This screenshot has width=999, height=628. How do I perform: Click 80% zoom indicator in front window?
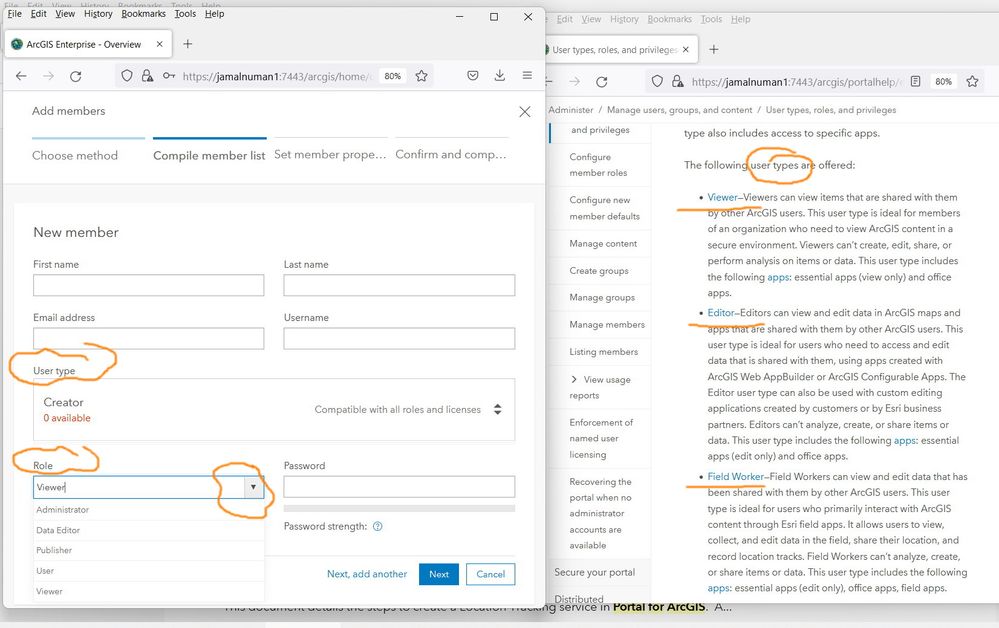(392, 76)
